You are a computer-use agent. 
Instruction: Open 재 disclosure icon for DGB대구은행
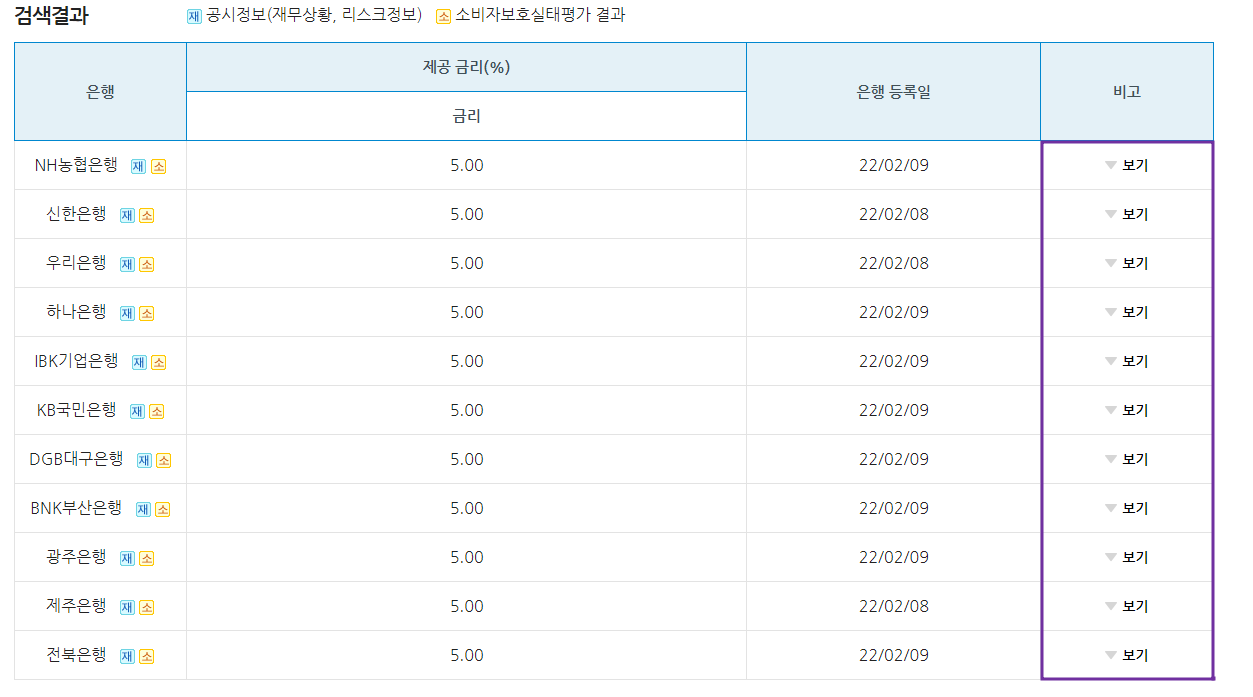coord(144,460)
